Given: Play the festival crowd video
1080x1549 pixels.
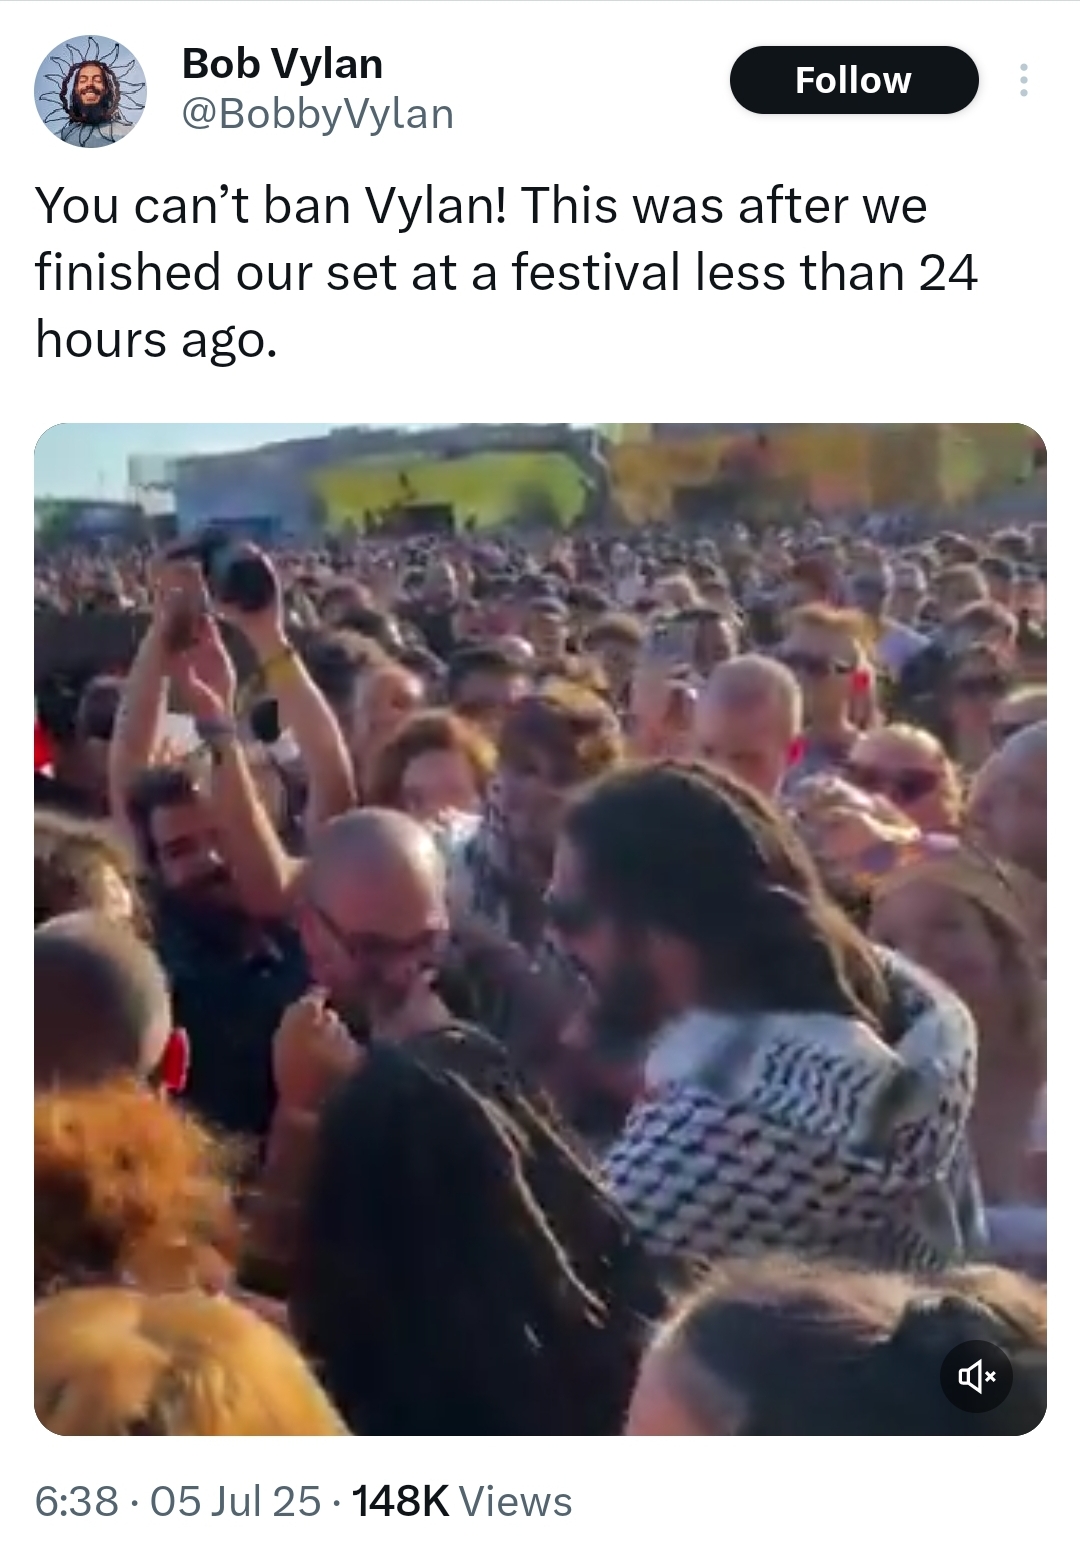Looking at the screenshot, I should [540, 929].
